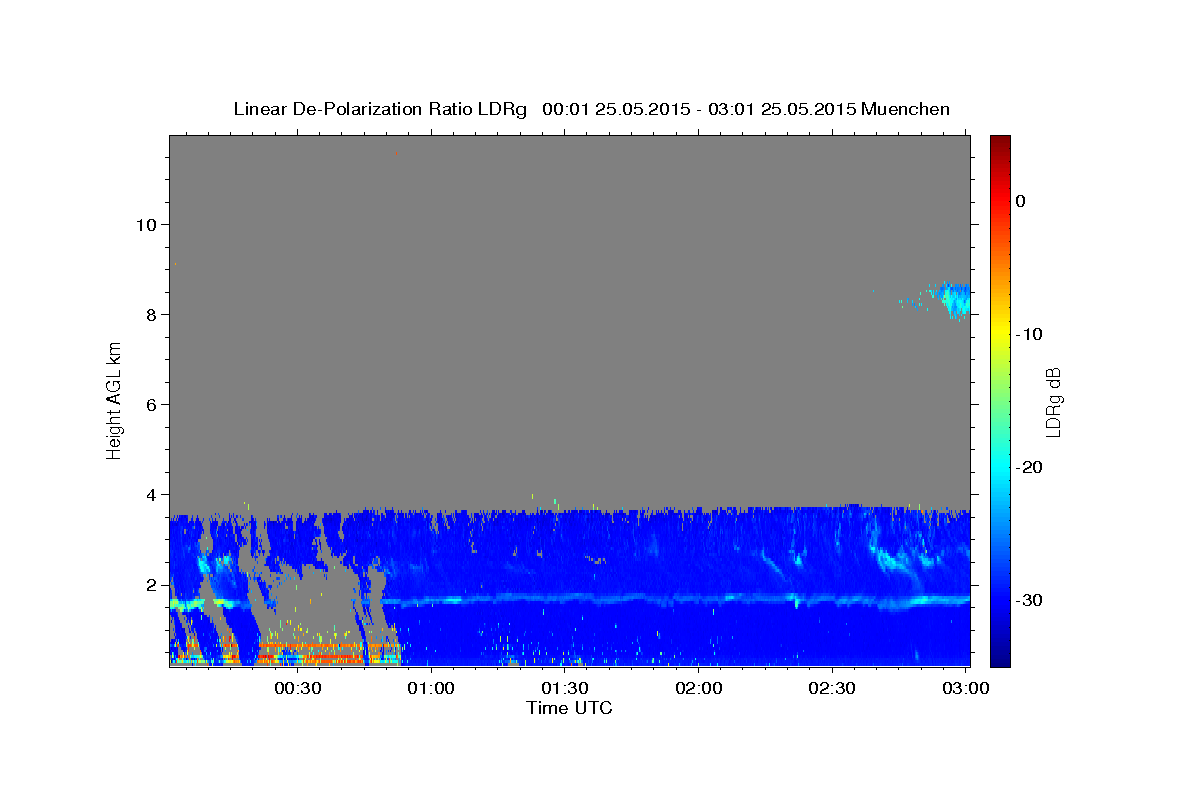The width and height of the screenshot is (1200, 800).
Task: Click the 00:30 time tick label
Action: click(297, 688)
